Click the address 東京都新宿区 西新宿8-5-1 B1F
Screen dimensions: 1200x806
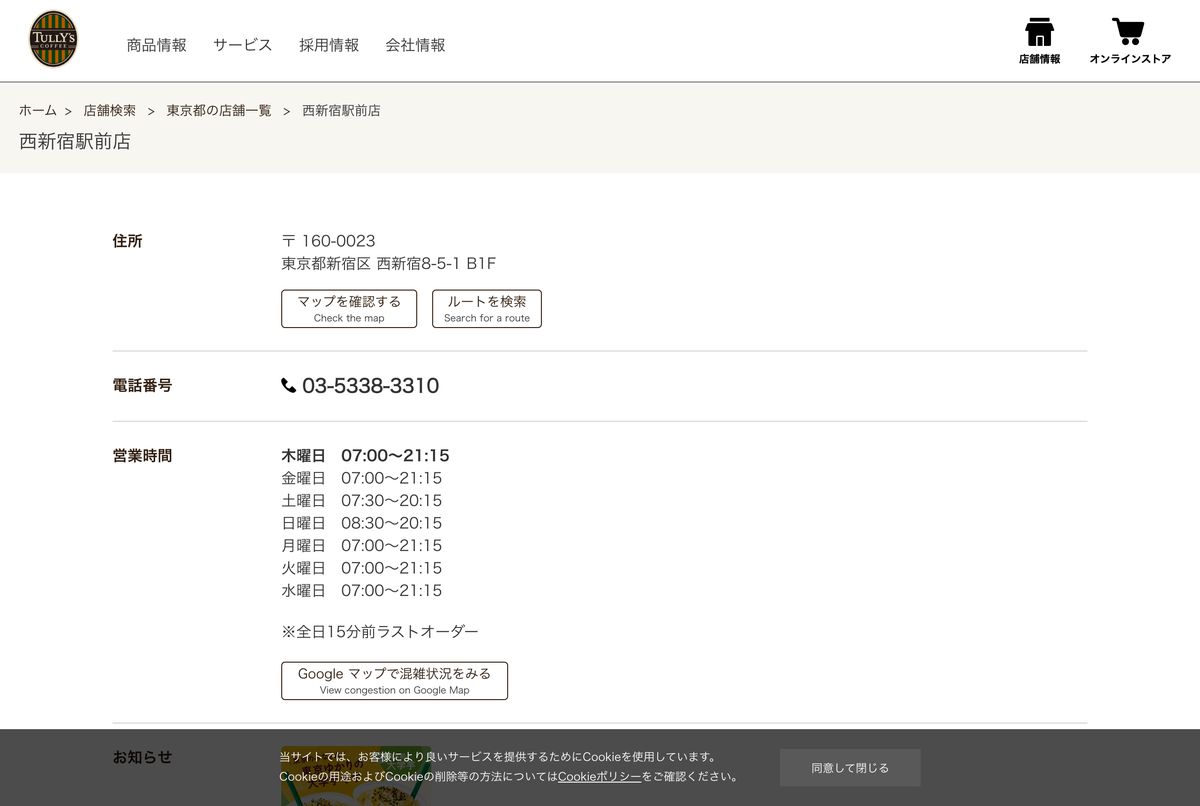389,264
